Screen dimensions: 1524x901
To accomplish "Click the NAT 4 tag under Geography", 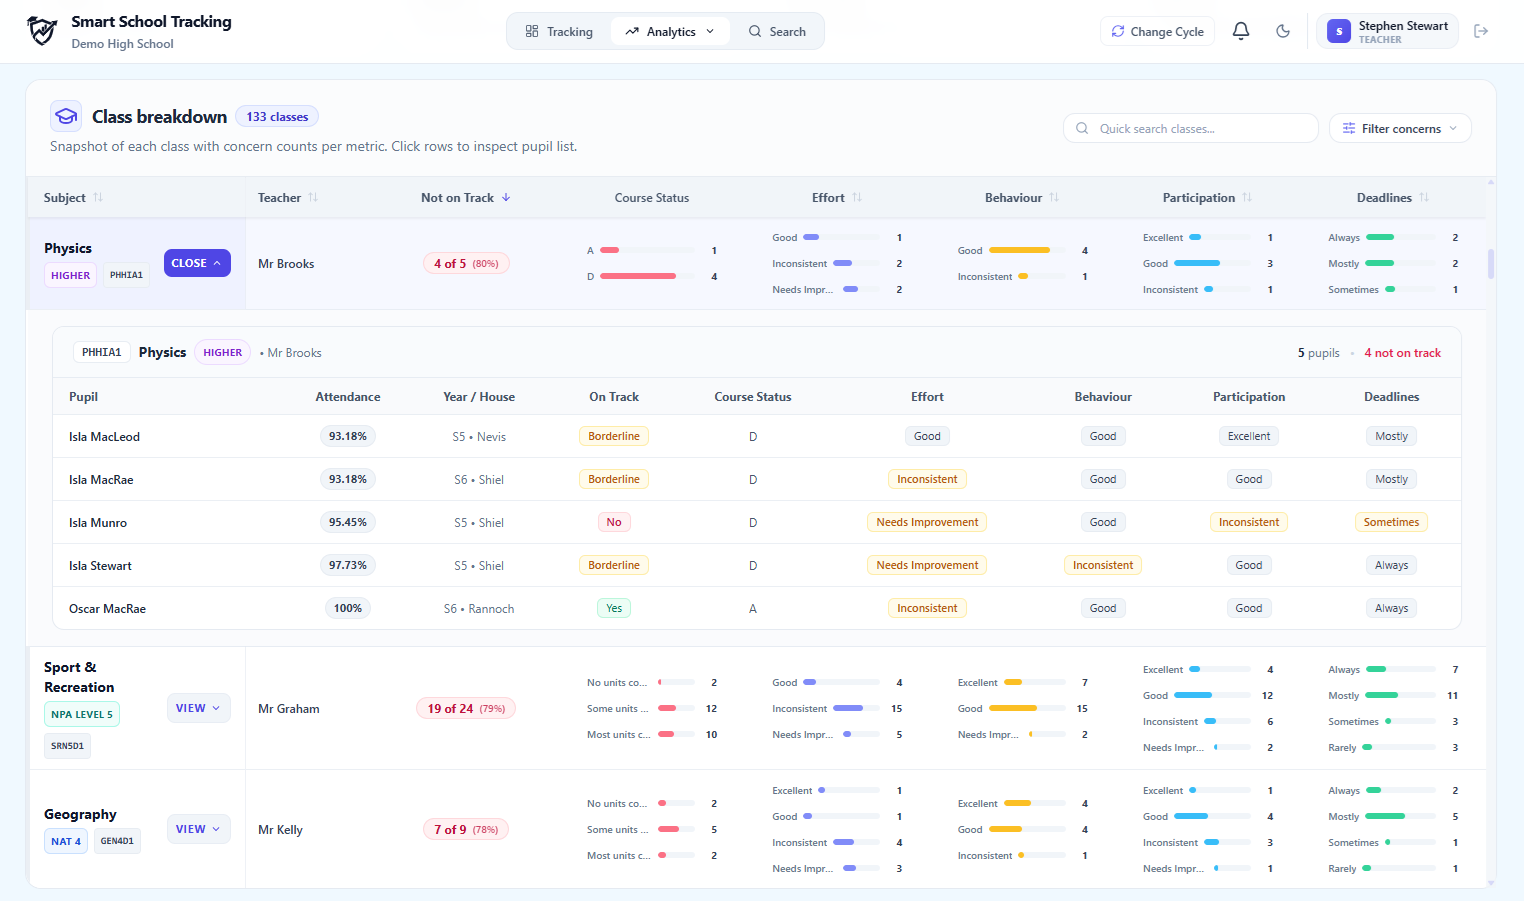I will [x=66, y=841].
